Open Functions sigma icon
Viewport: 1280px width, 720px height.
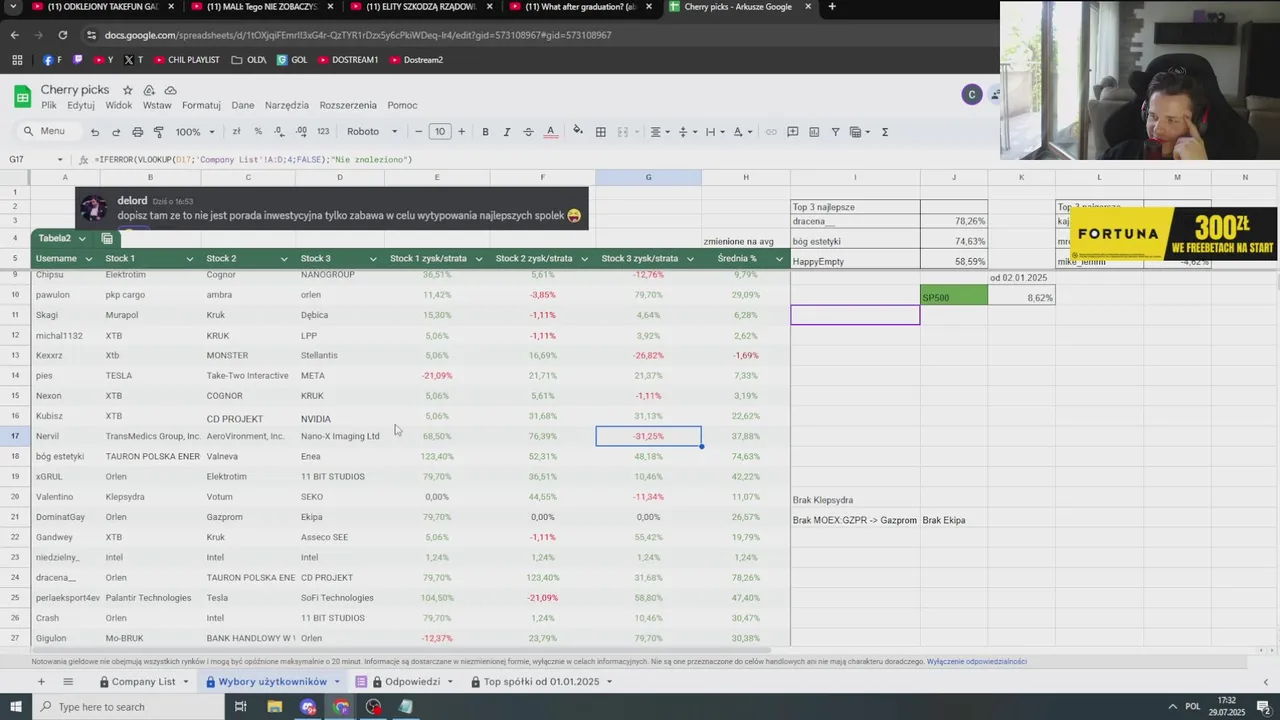pyautogui.click(x=885, y=132)
